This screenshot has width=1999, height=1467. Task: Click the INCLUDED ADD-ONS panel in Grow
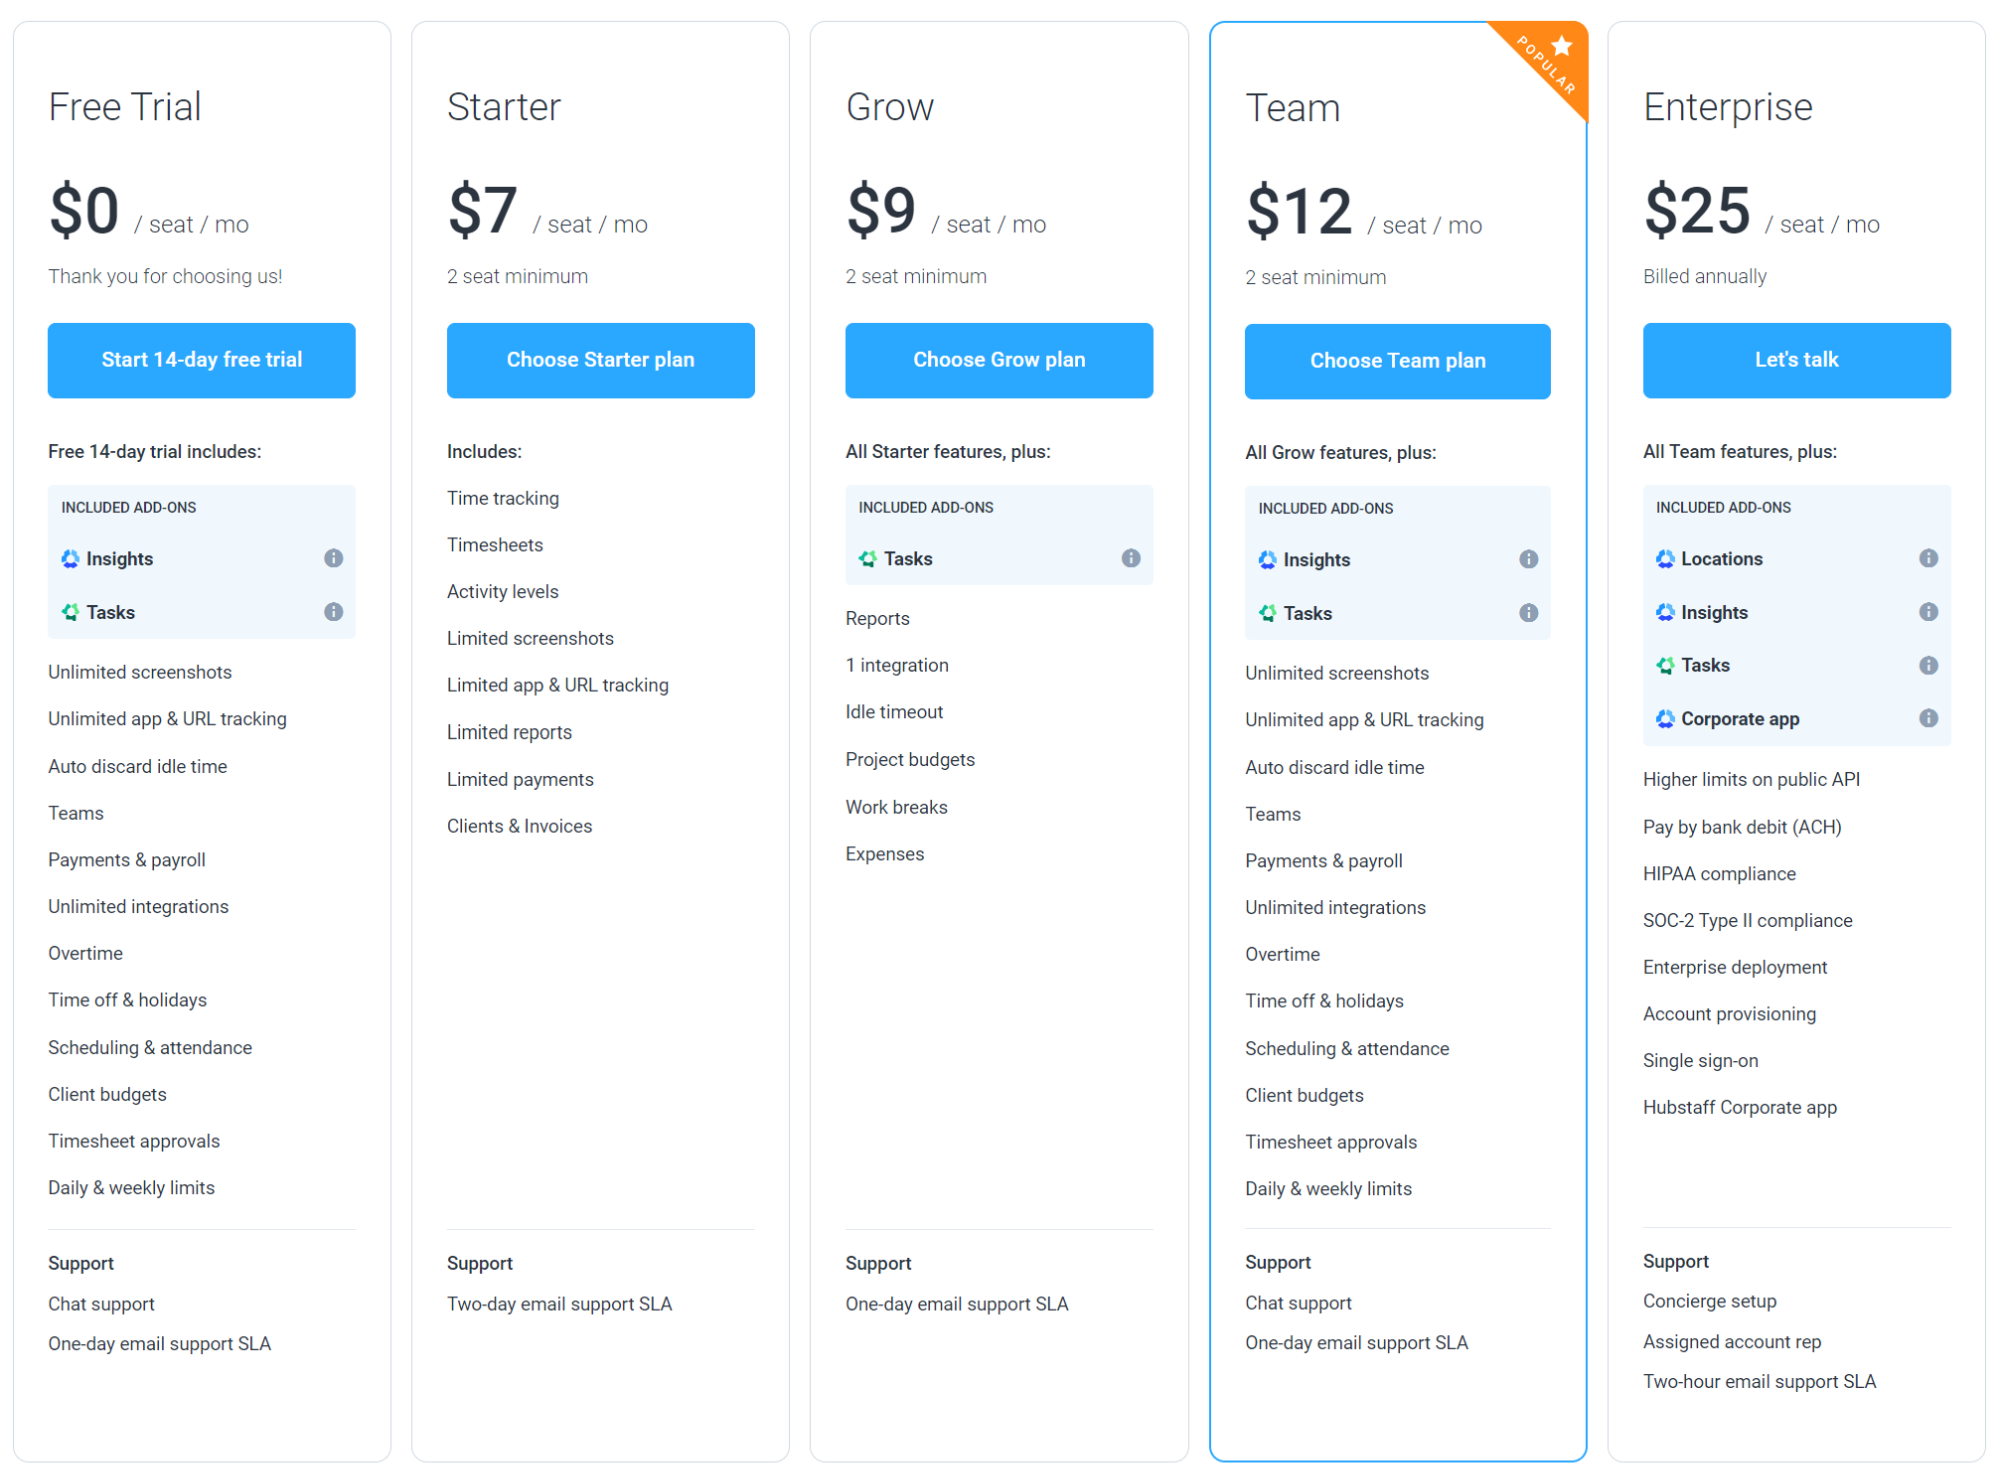click(998, 534)
